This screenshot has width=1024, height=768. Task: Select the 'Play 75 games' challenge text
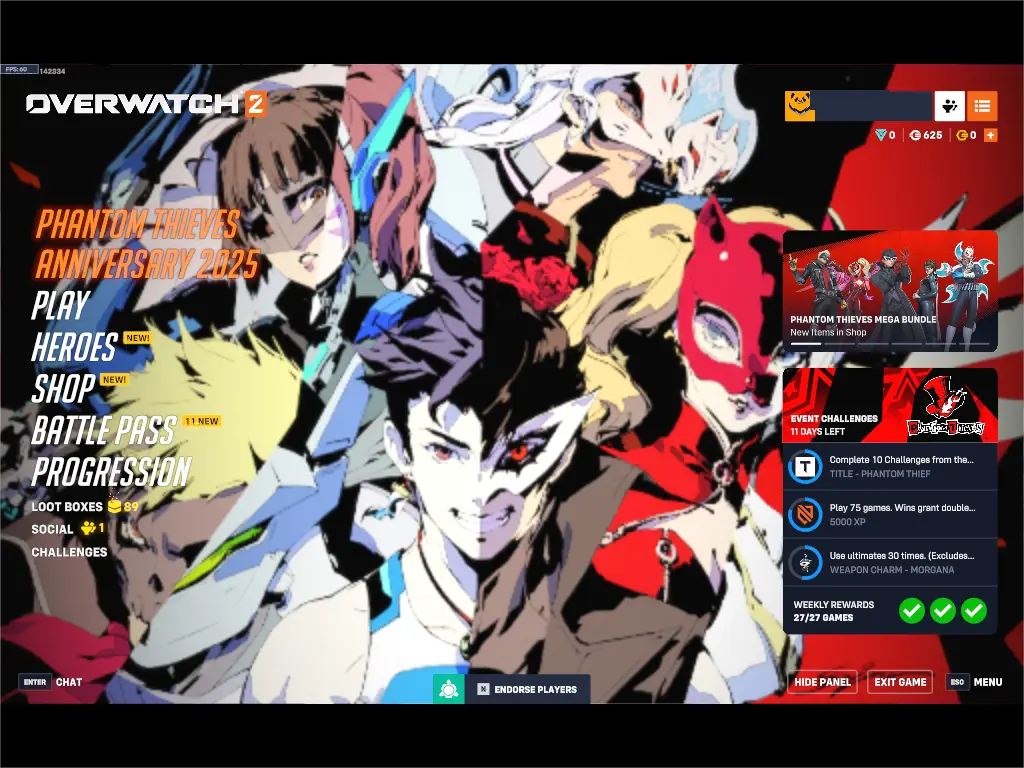coord(903,507)
